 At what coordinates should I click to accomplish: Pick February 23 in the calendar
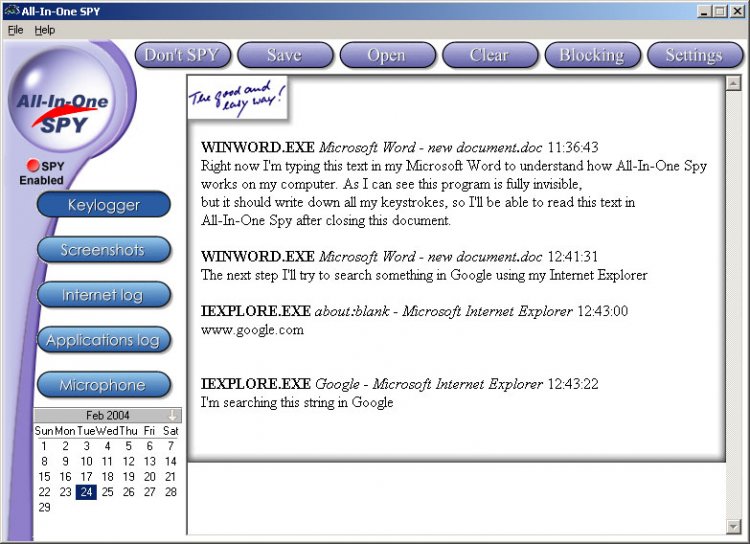66,492
